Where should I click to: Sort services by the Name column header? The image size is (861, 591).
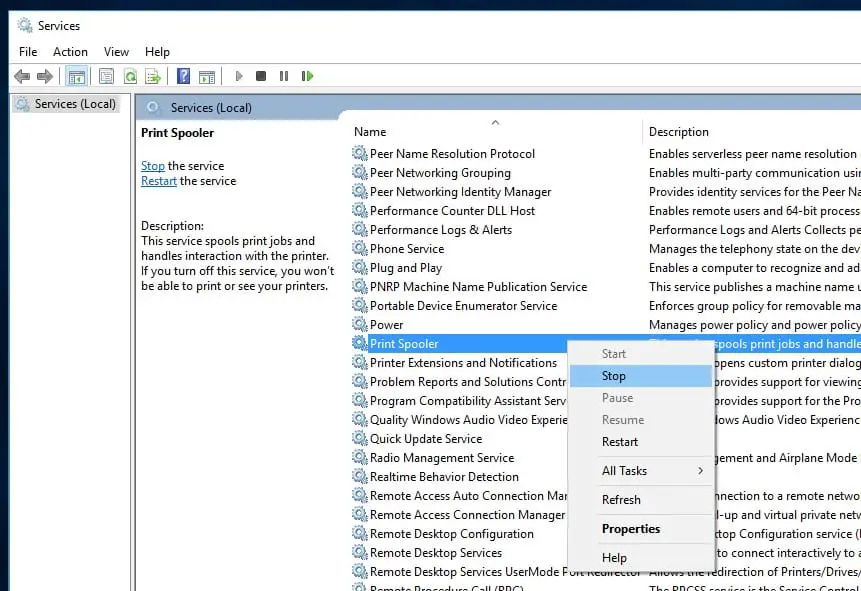click(370, 132)
